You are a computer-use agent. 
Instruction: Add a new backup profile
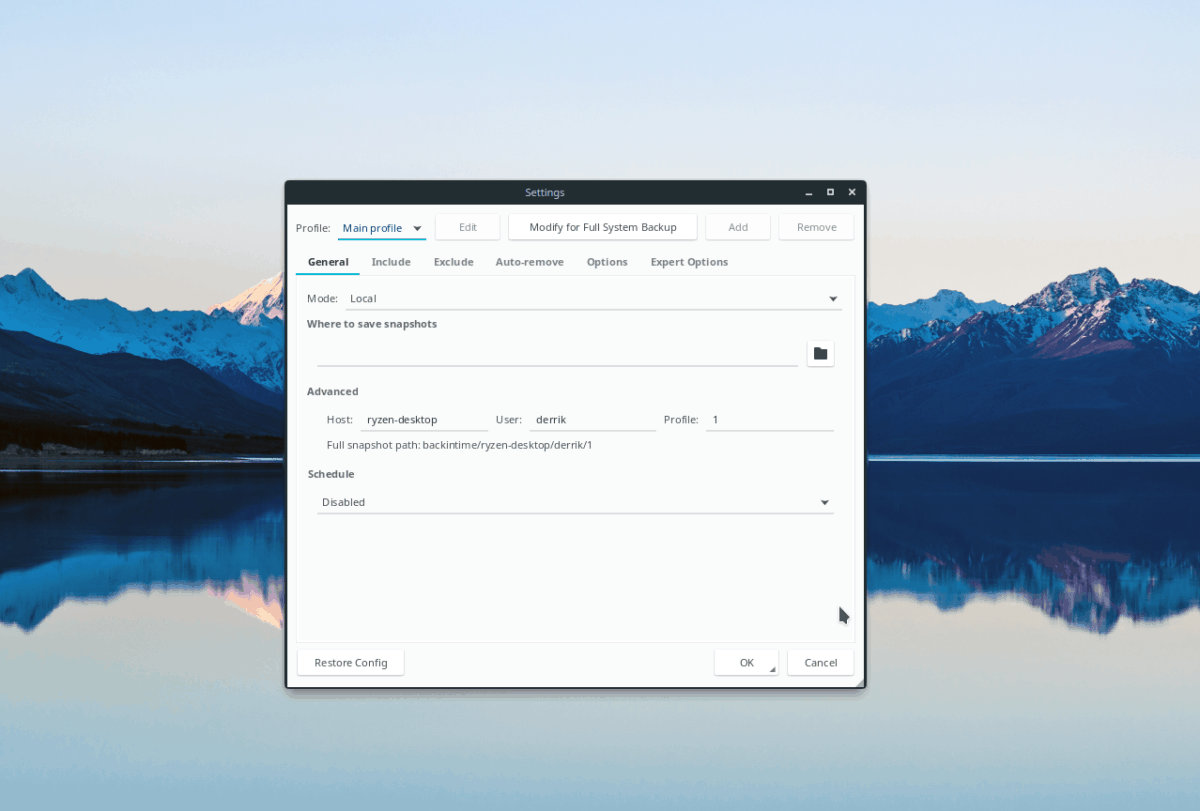(x=738, y=227)
